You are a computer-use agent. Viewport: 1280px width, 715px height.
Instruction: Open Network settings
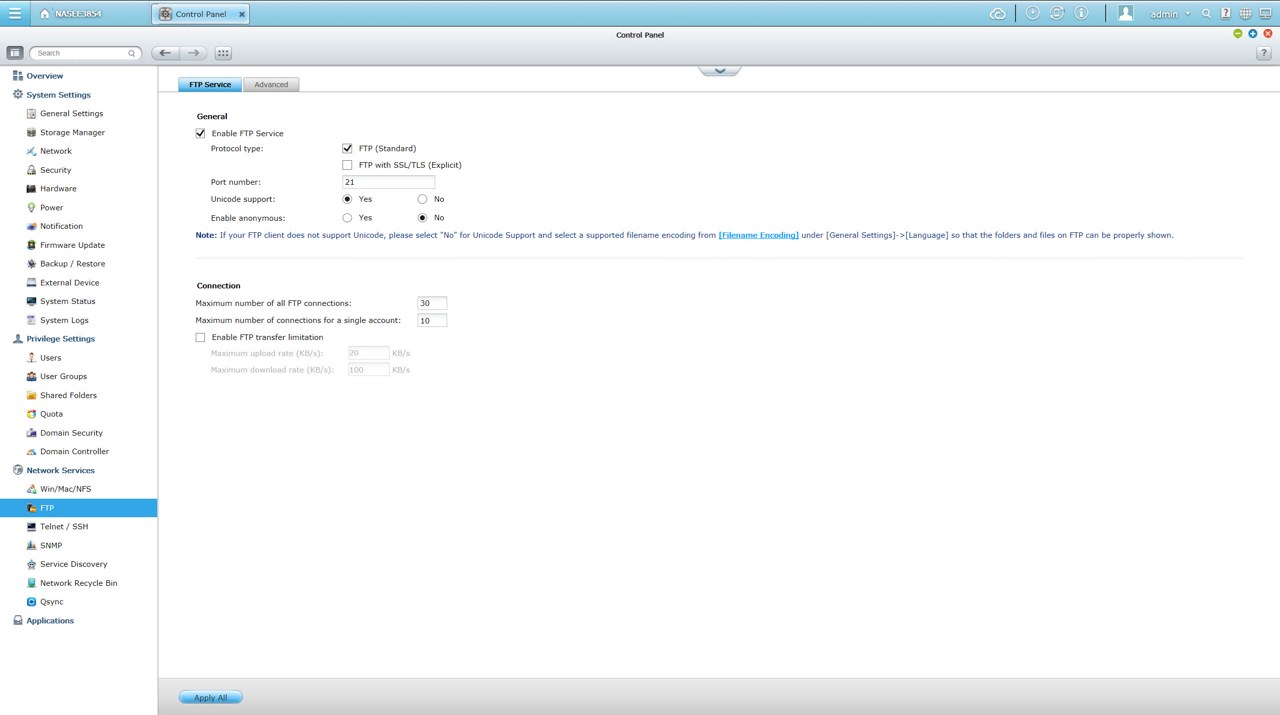pyautogui.click(x=55, y=151)
